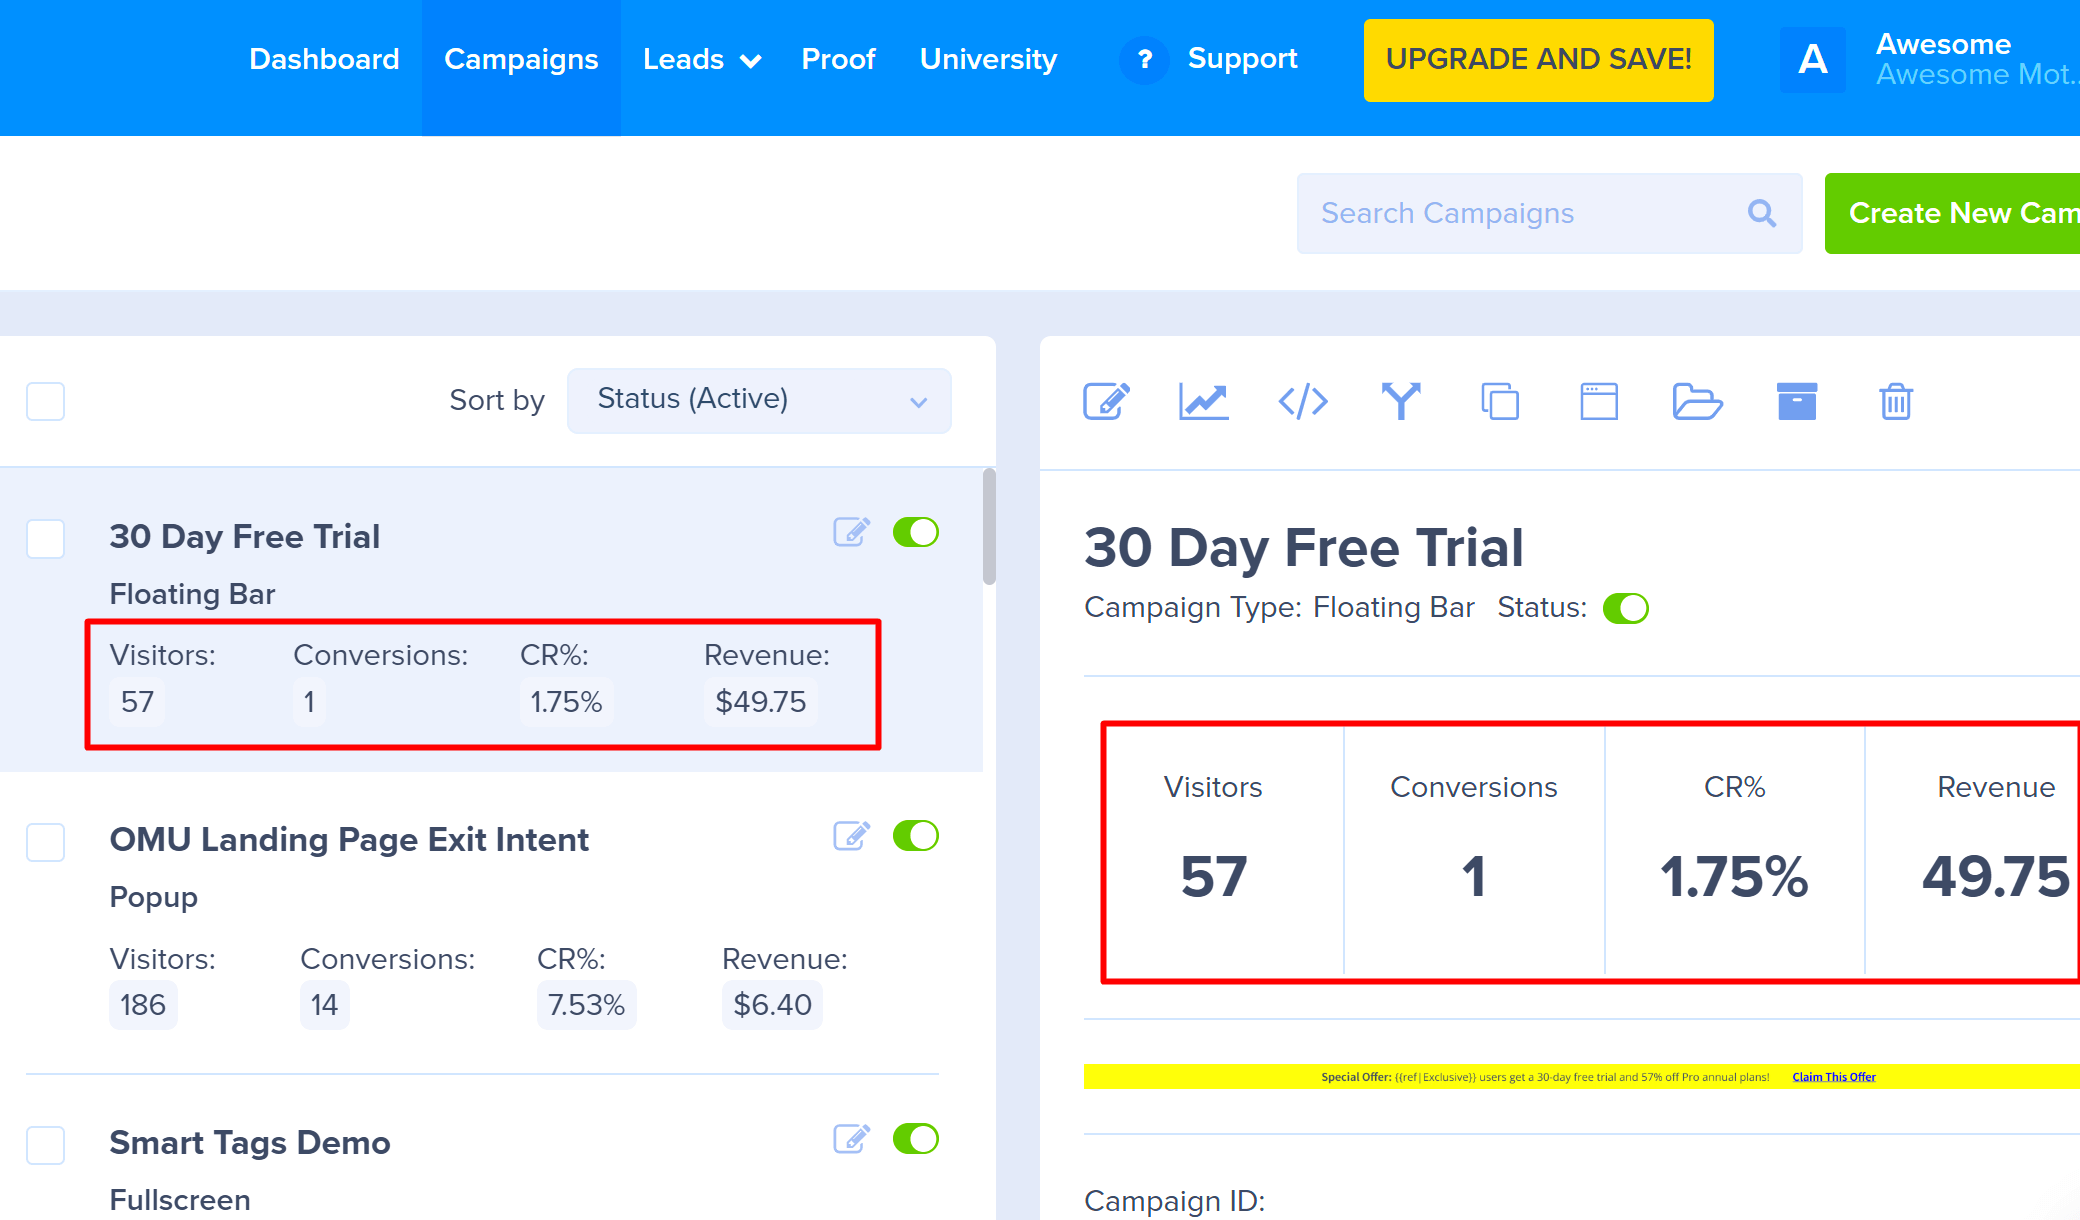The width and height of the screenshot is (2080, 1220).
Task: Click the trash delete icon
Action: coord(1895,402)
